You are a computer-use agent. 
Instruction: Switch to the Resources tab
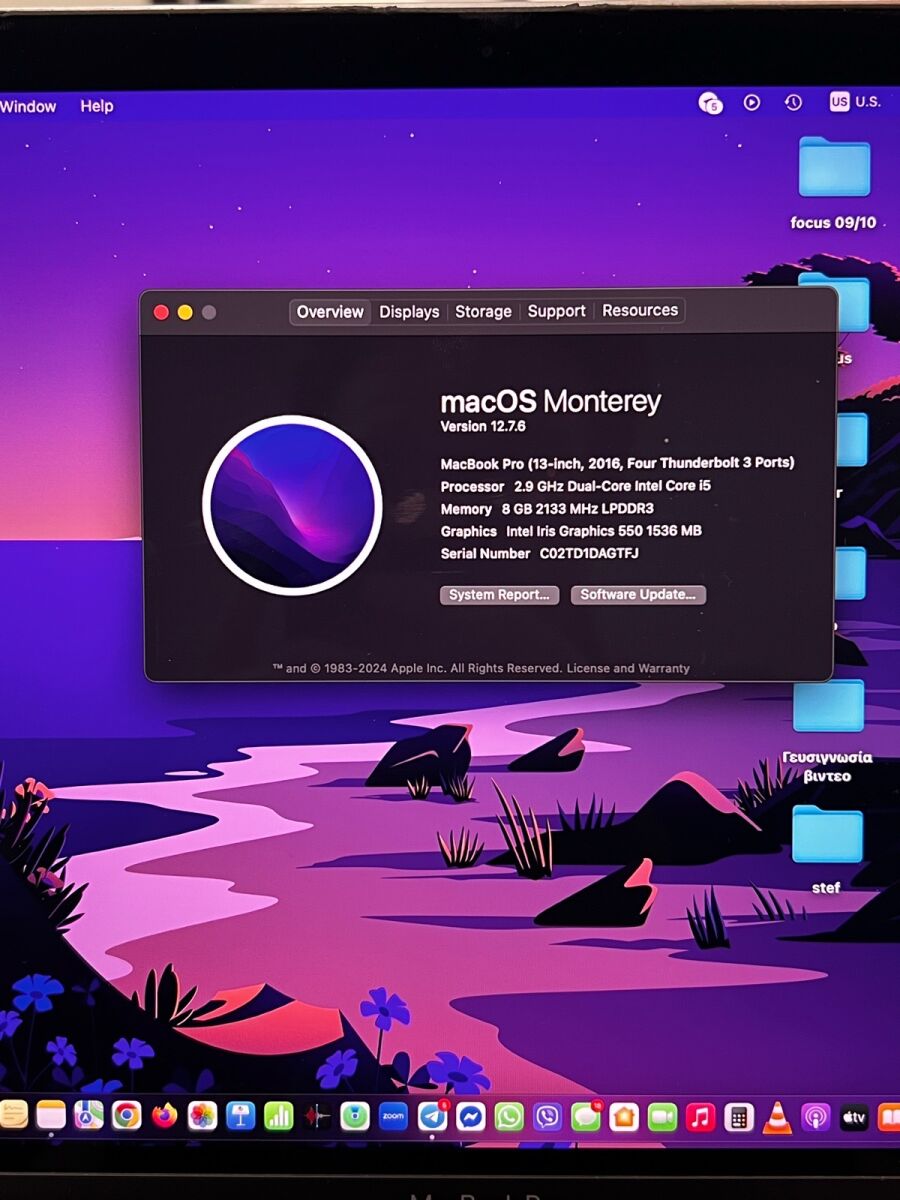640,310
